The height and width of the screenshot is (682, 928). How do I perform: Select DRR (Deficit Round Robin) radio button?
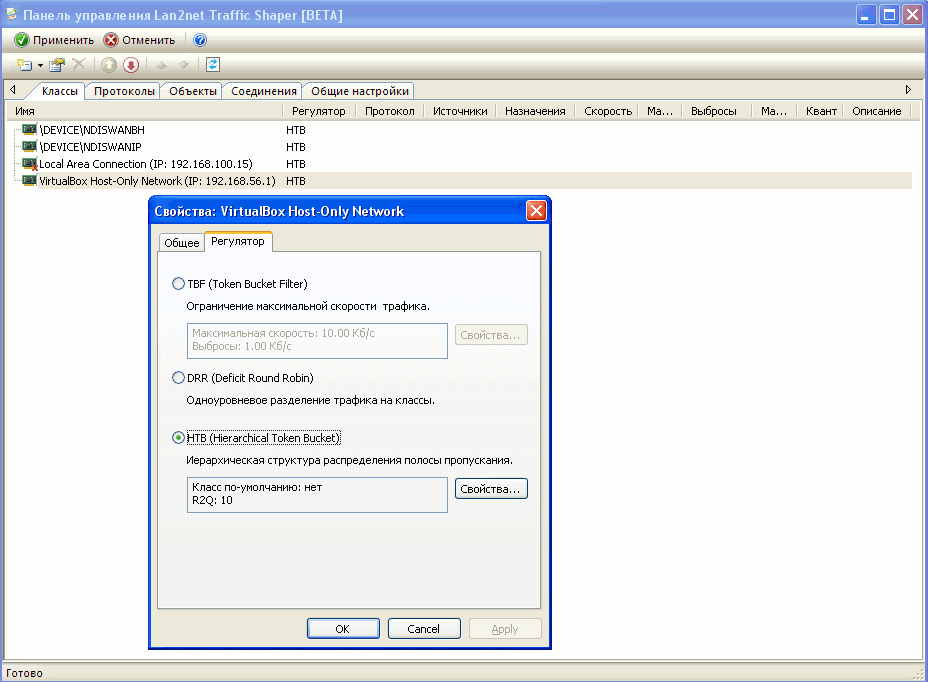pyautogui.click(x=179, y=378)
